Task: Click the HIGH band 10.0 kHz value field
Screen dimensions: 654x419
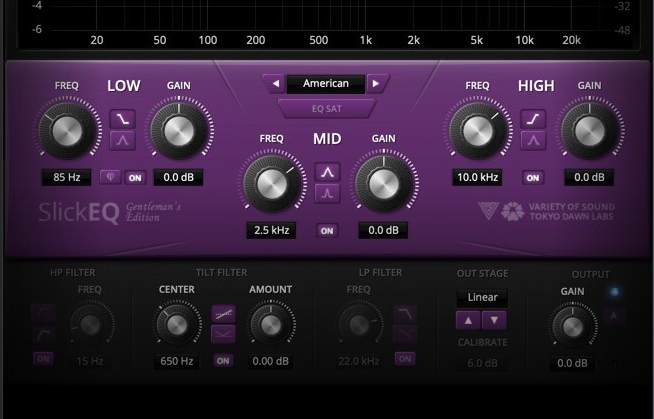Action: click(x=478, y=177)
